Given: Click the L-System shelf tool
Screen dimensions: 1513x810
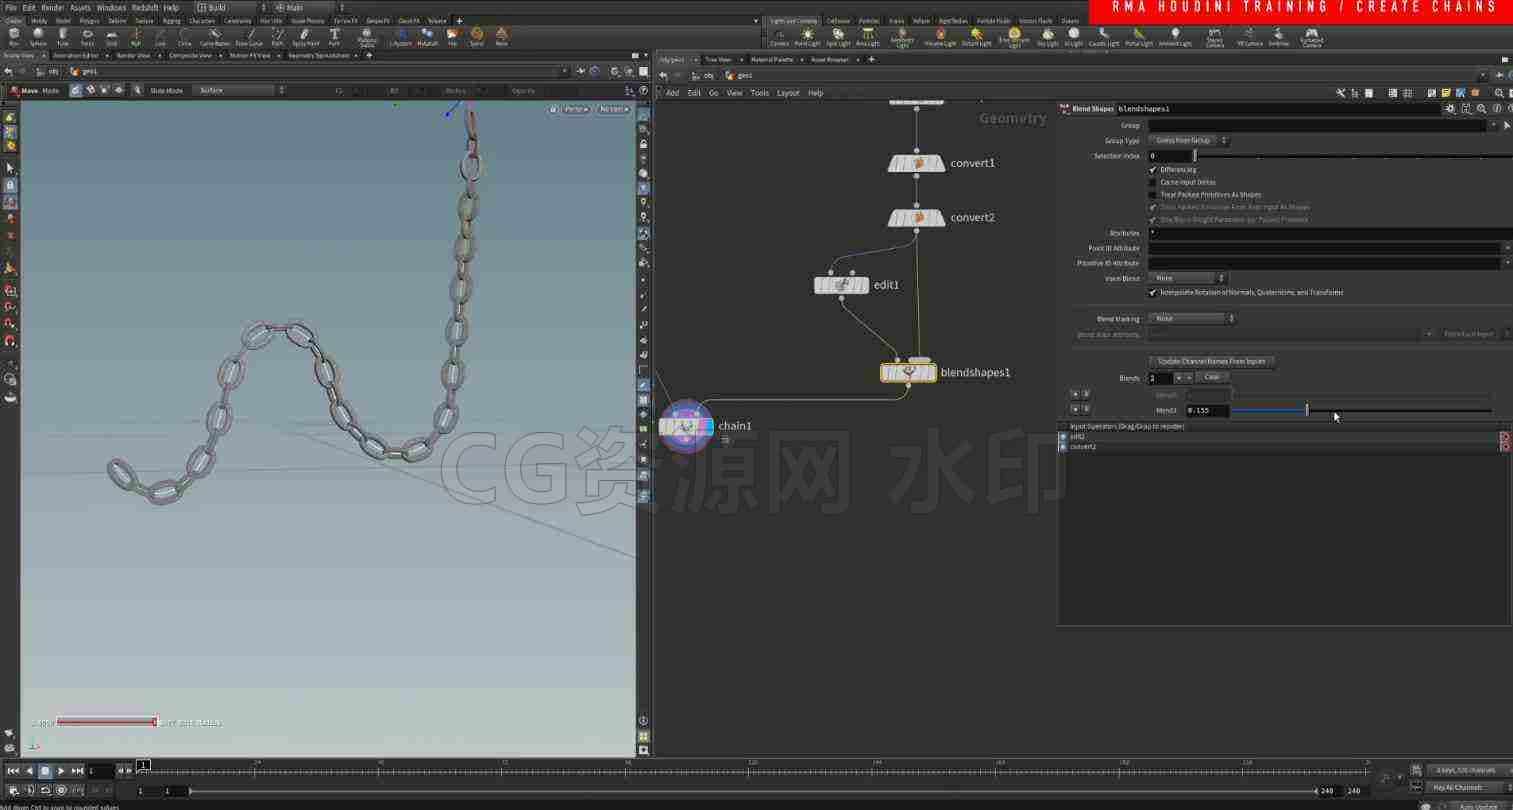Looking at the screenshot, I should (x=400, y=37).
